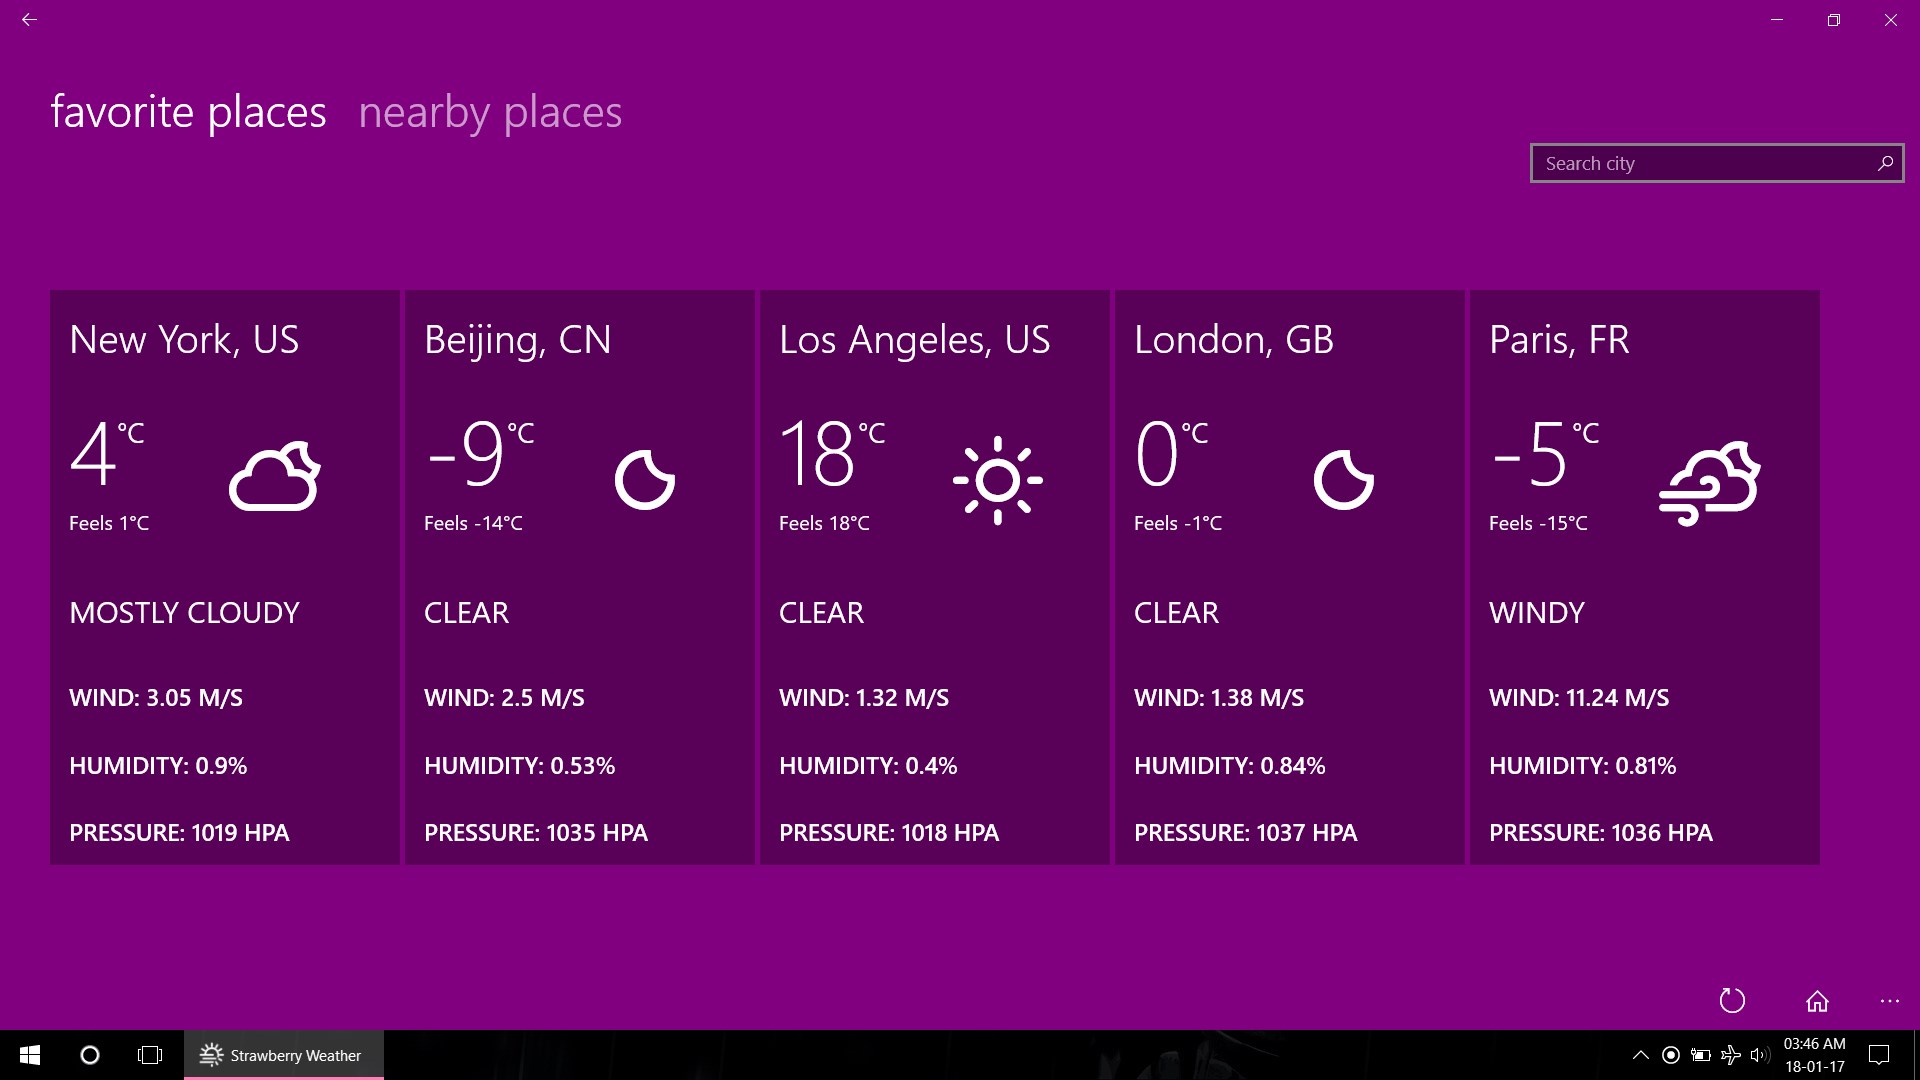
Task: Switch to the nearby places tab
Action: pos(490,112)
